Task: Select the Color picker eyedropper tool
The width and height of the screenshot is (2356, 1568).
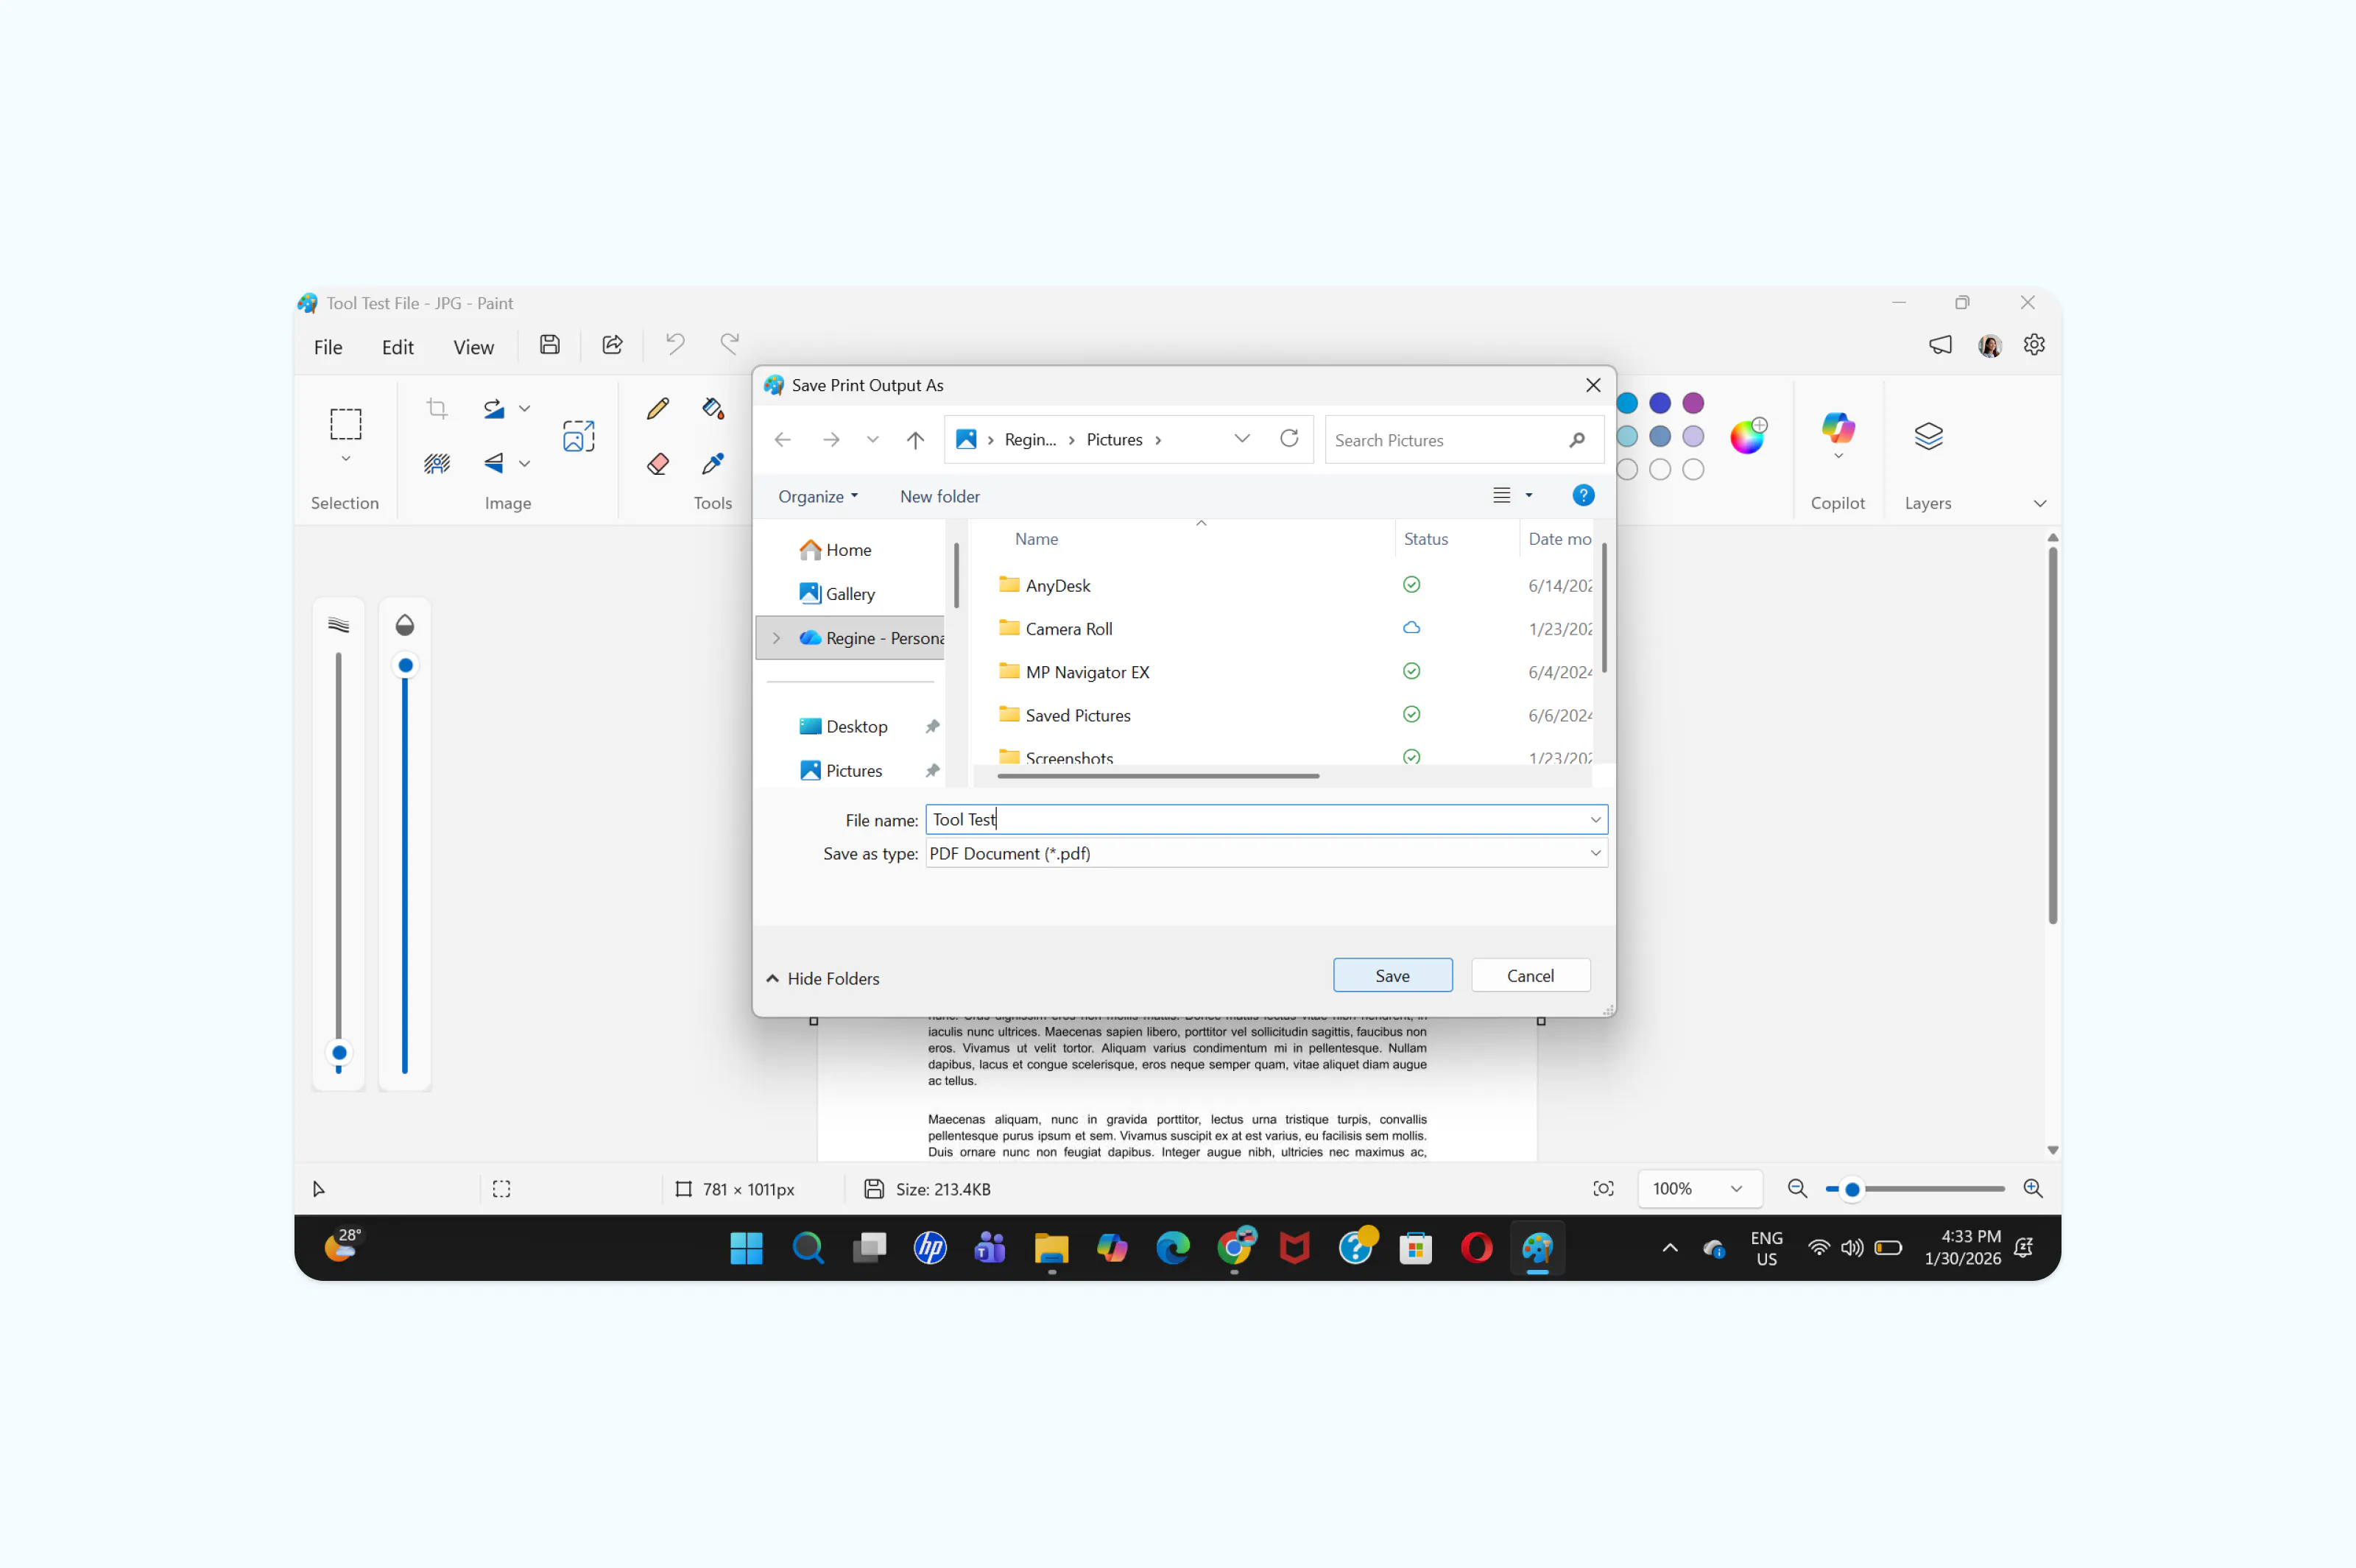Action: tap(712, 463)
